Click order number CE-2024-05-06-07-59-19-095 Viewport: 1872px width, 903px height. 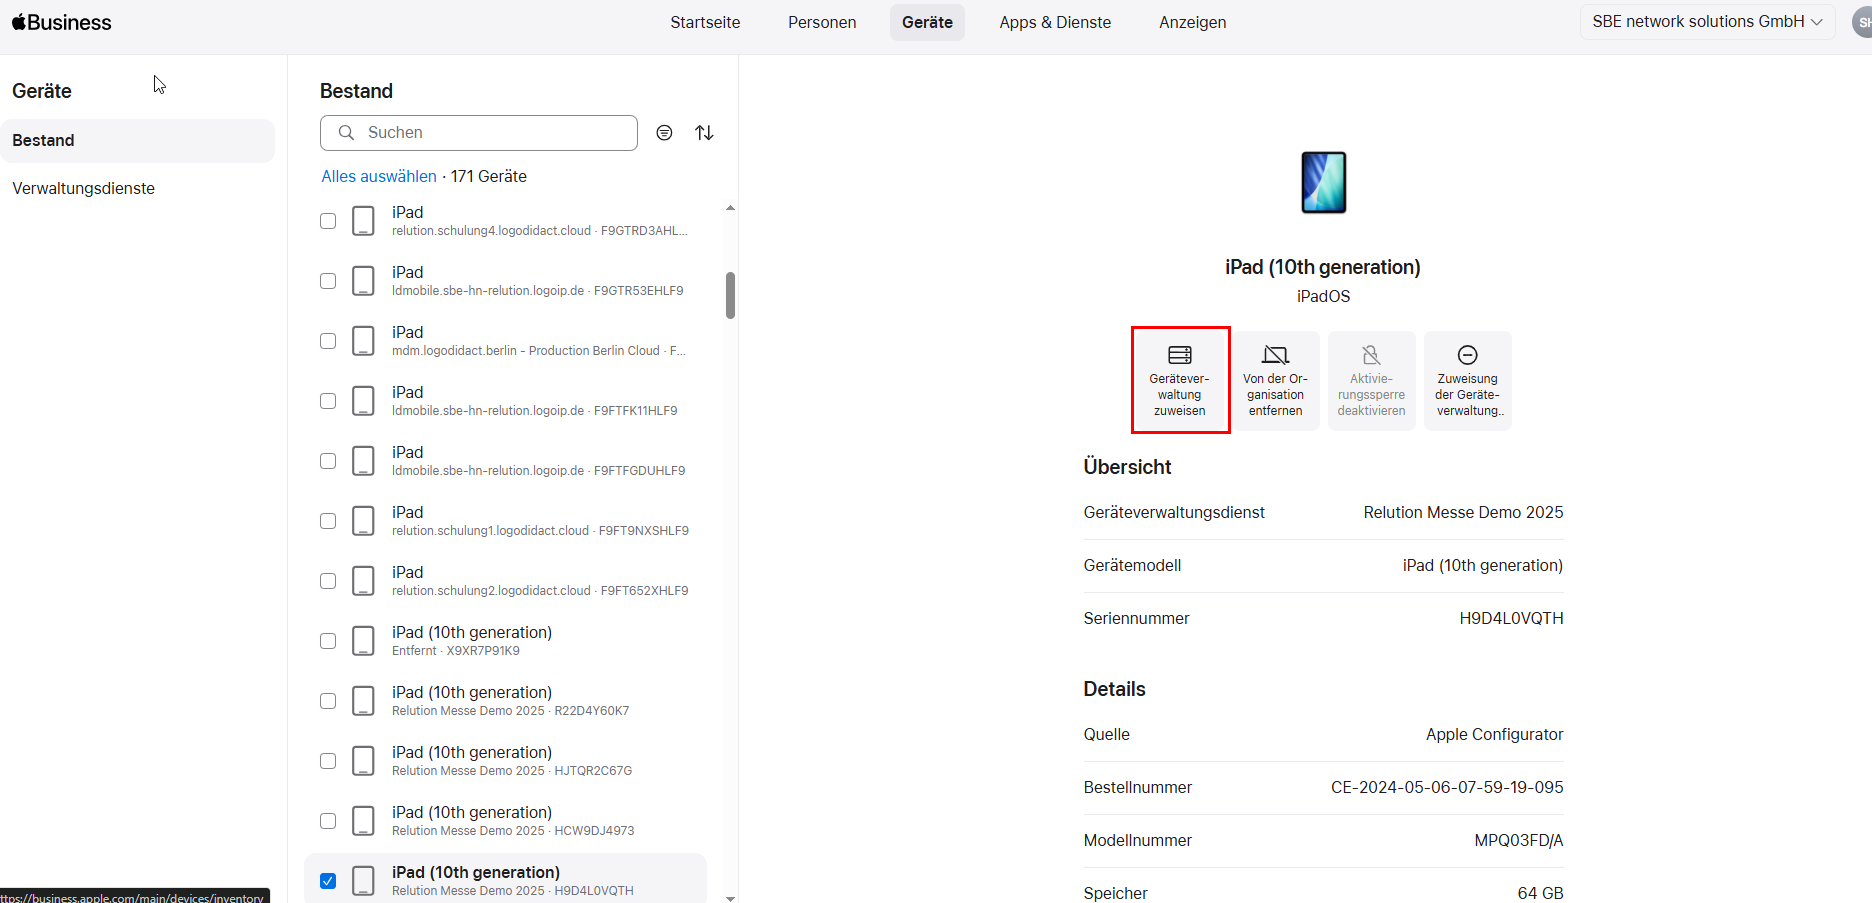[x=1447, y=788]
